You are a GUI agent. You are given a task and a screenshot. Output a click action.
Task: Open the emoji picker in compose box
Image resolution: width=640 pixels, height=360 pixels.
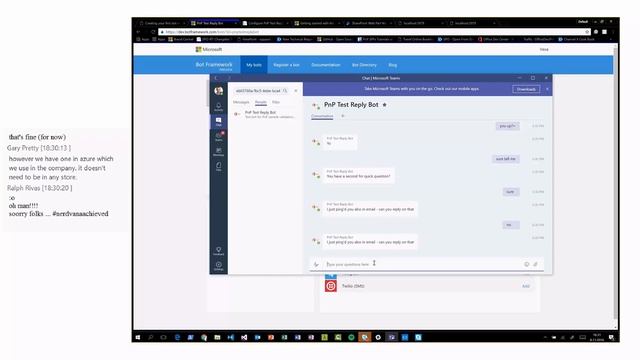pyautogui.click(x=527, y=264)
